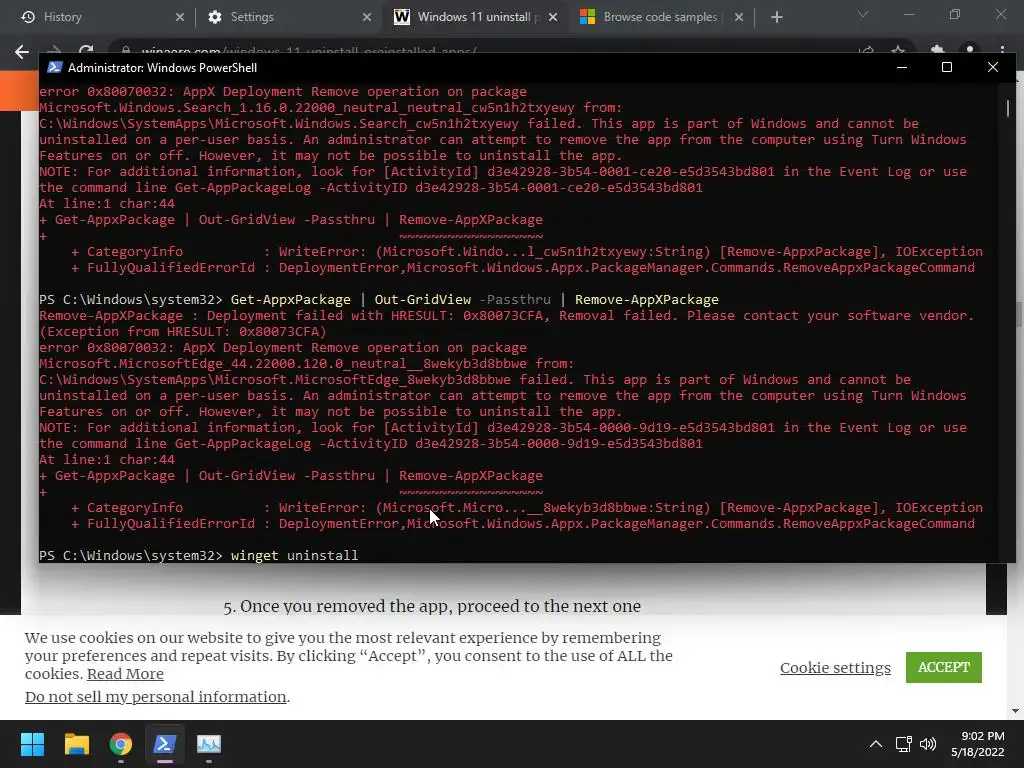The height and width of the screenshot is (768, 1024).
Task: Close the History tab
Action: coord(180,17)
